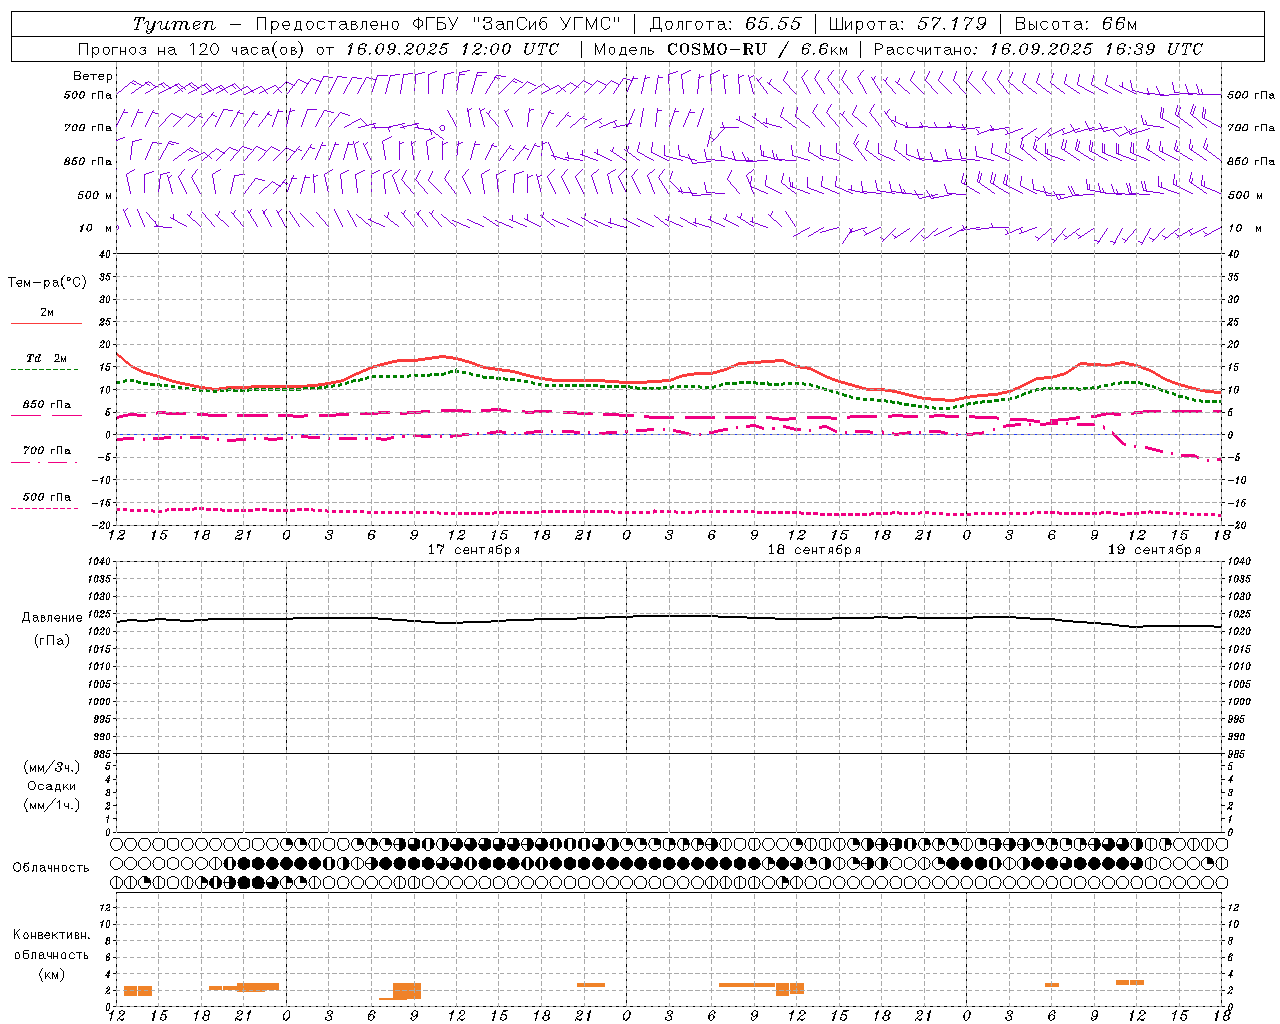1280x1024 pixels.
Task: Click the left "850 гПа" label in the wind panel
Action: tap(88, 161)
